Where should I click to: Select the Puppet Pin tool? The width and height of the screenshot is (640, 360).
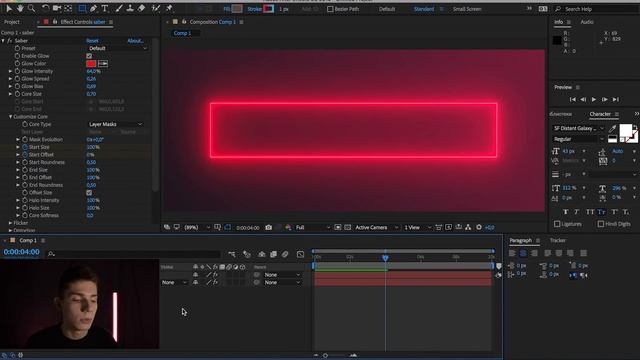point(169,8)
